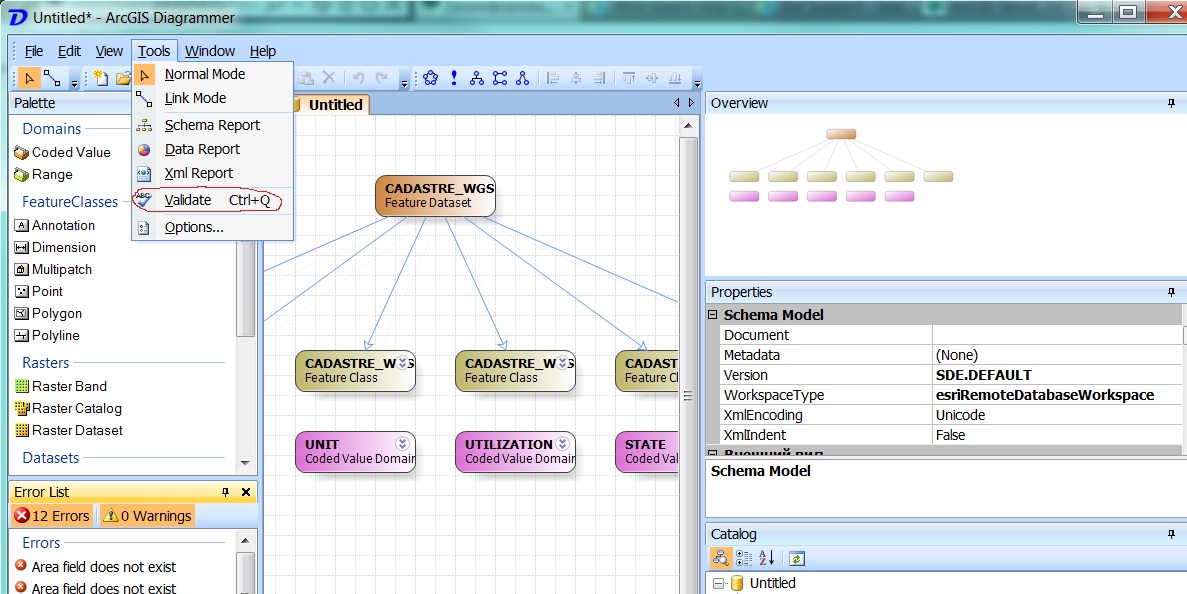Click the align tops toolbar icon
Viewport: 1187px width, 594px height.
coord(628,77)
